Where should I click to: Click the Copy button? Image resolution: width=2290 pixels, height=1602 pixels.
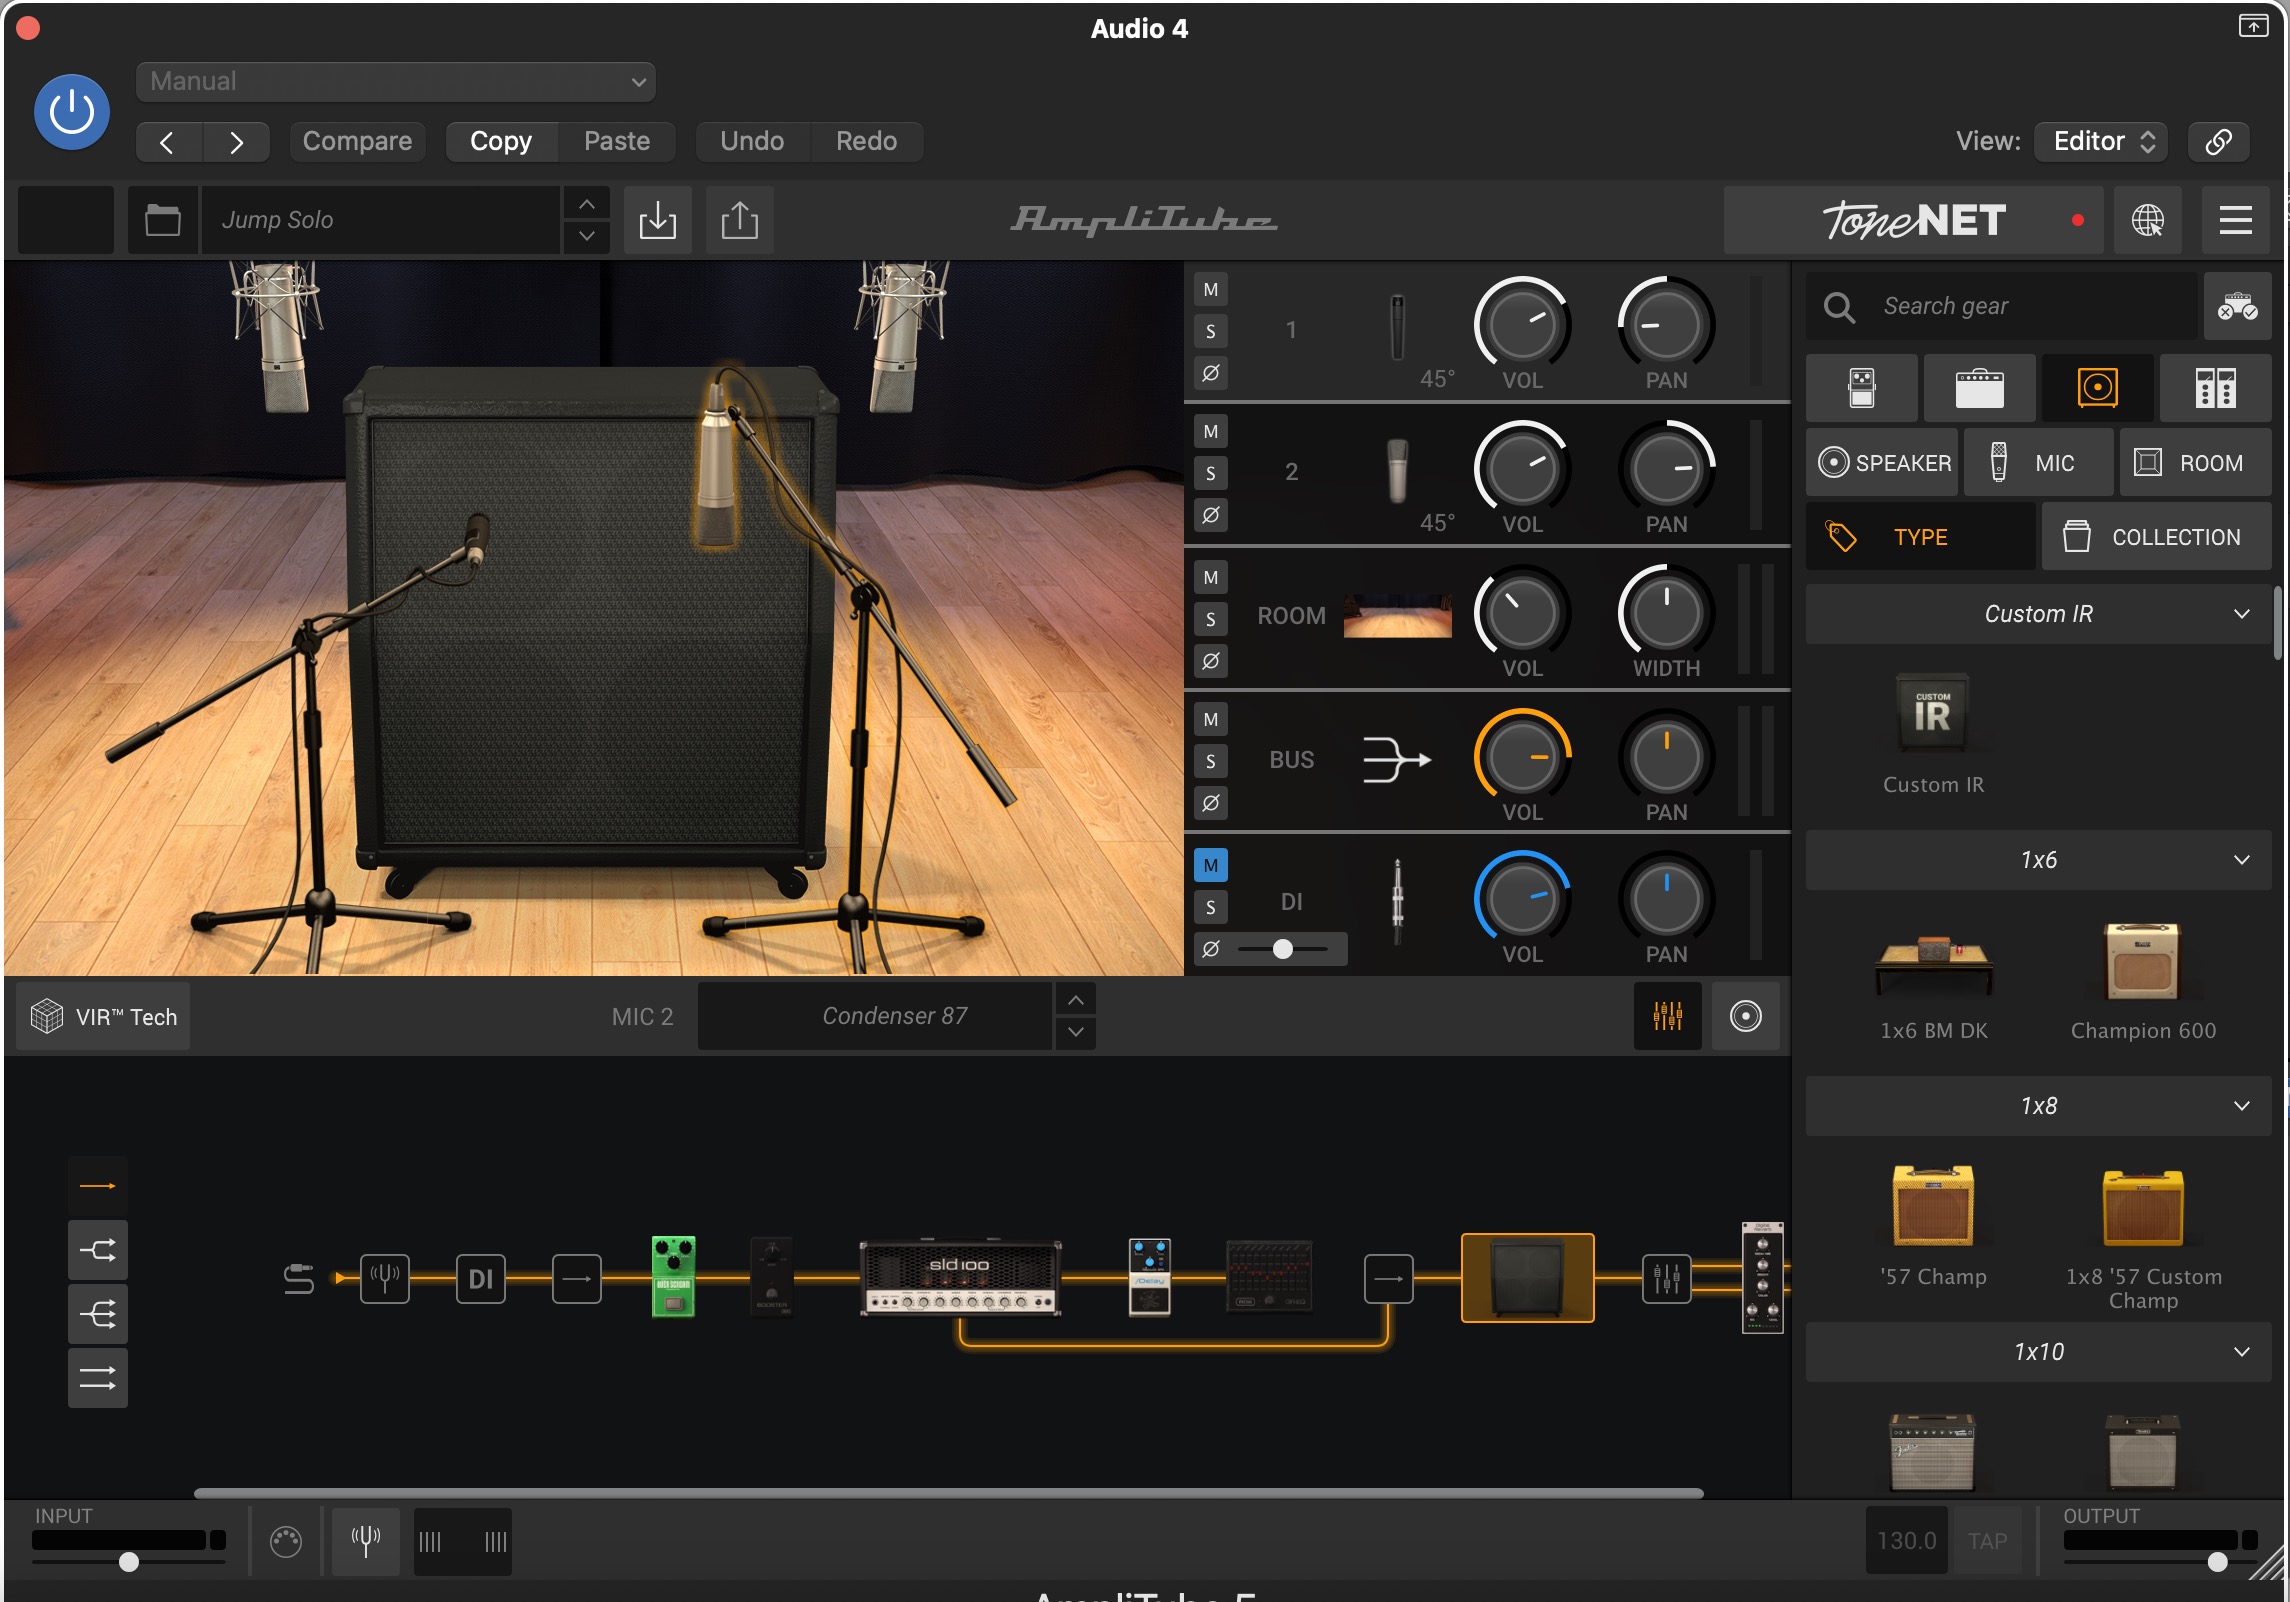(x=501, y=142)
